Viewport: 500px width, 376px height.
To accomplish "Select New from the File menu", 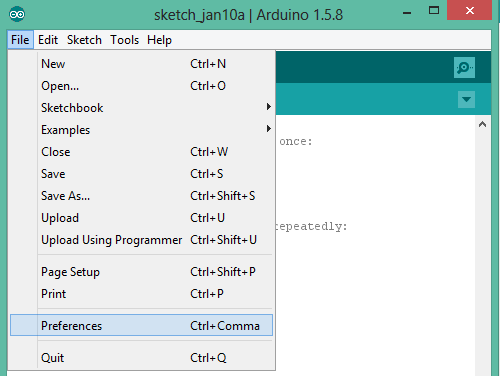I will 141,64.
